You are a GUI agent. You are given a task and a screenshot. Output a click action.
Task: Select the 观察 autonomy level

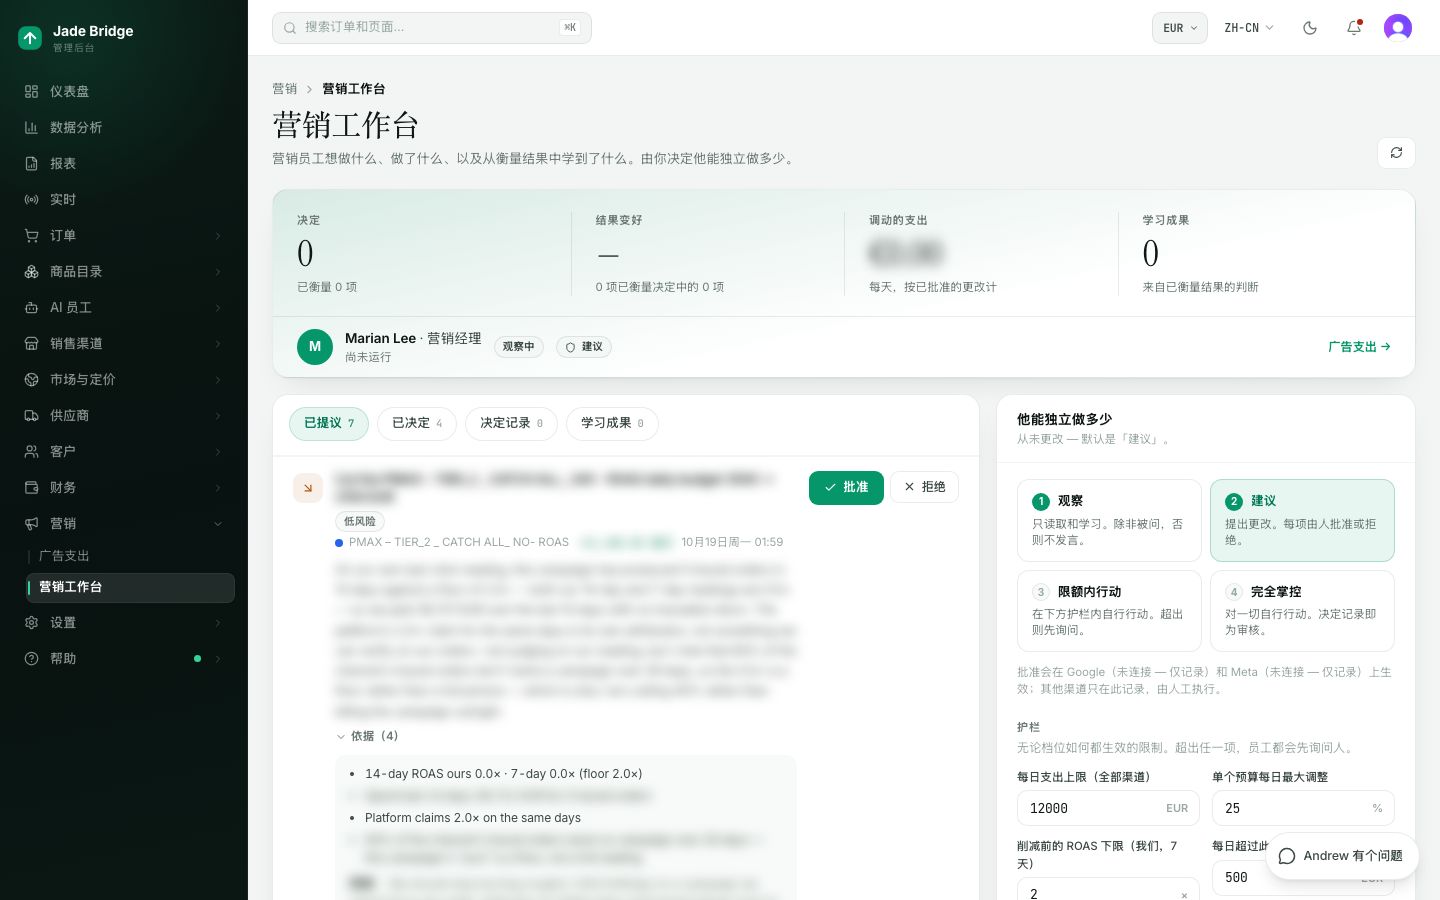tap(1109, 520)
